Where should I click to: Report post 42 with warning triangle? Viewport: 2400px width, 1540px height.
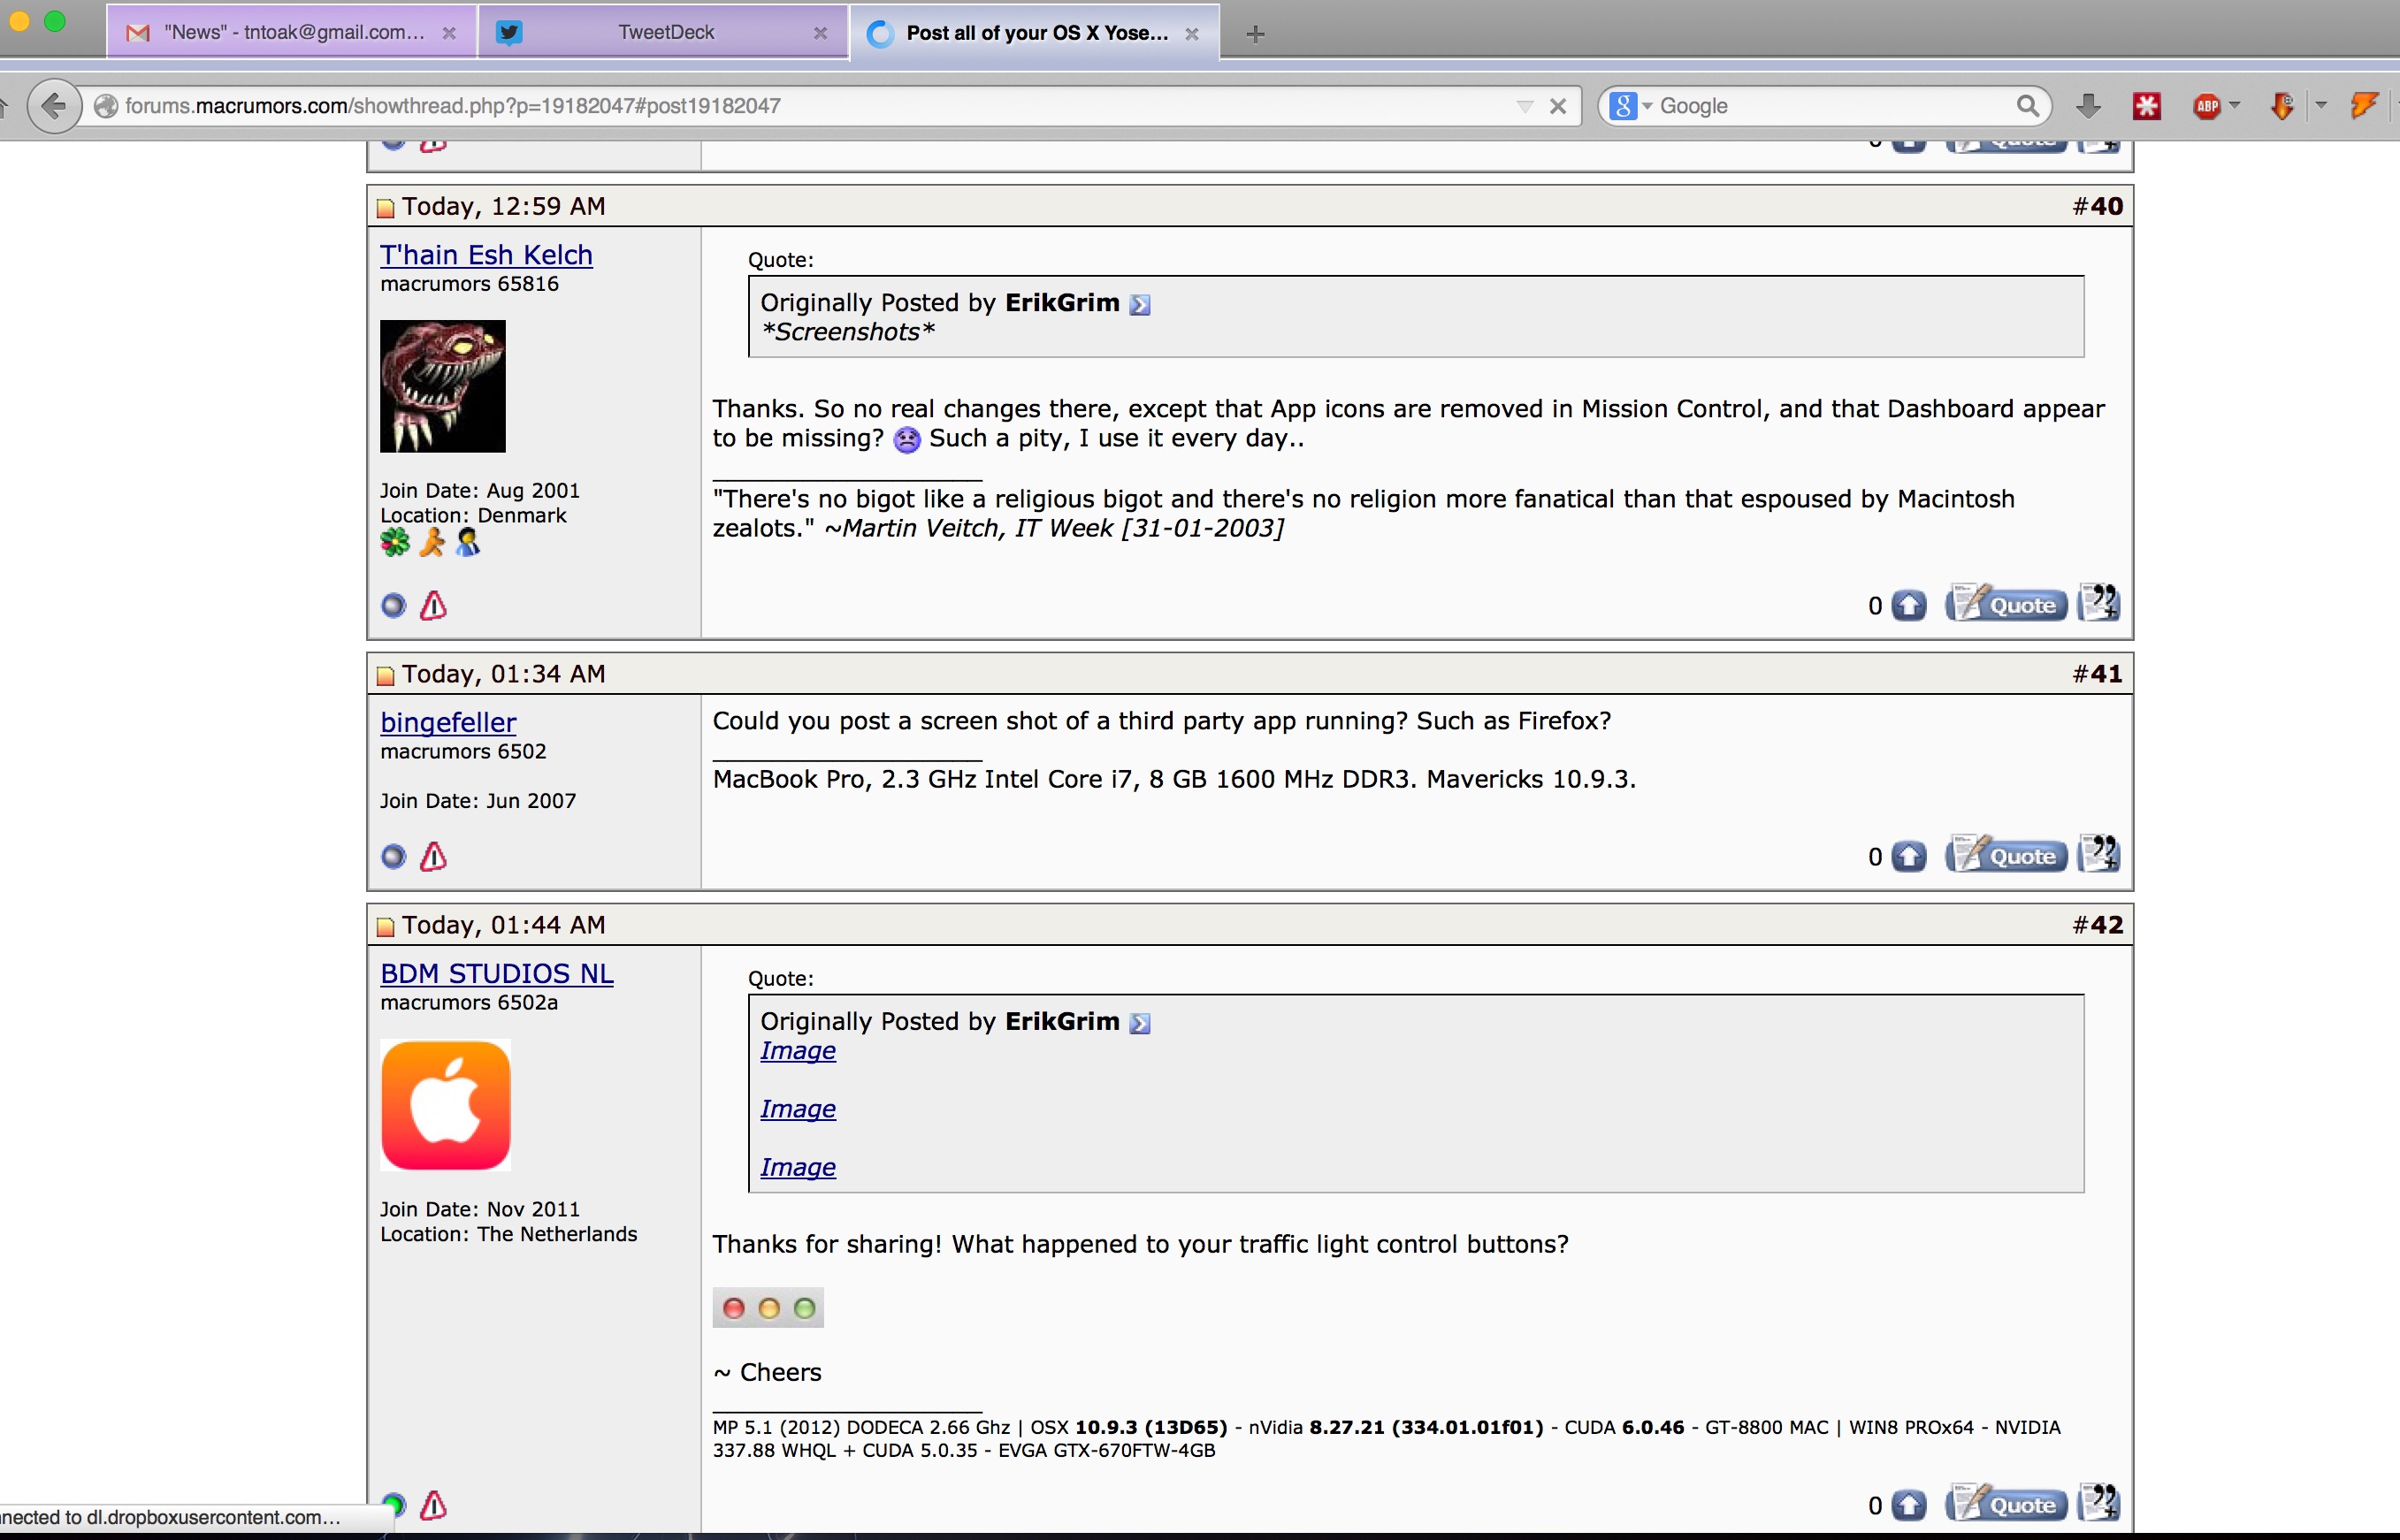tap(433, 1505)
